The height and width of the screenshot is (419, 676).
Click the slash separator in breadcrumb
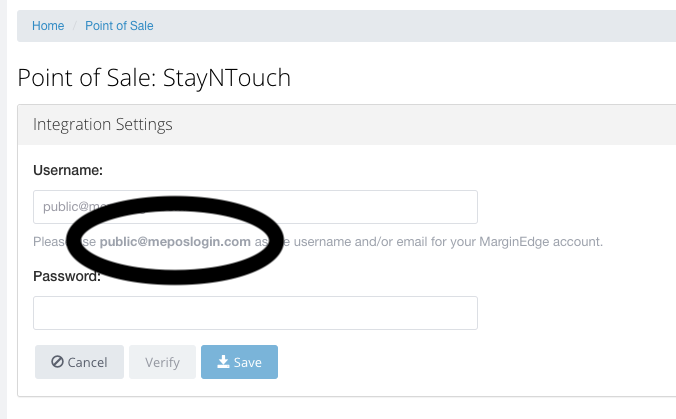coord(75,26)
